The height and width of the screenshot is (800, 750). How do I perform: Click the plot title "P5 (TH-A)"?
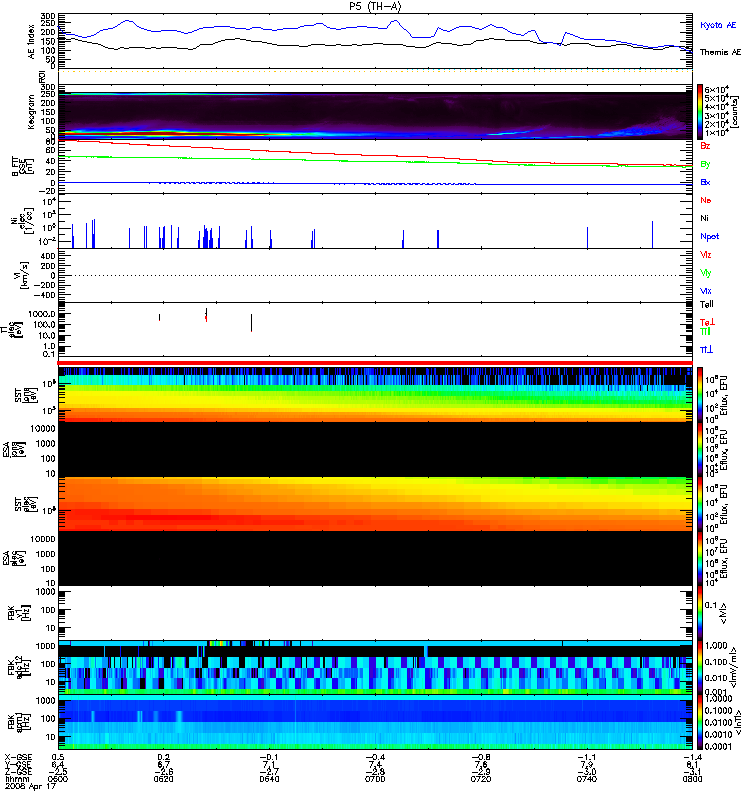point(375,6)
